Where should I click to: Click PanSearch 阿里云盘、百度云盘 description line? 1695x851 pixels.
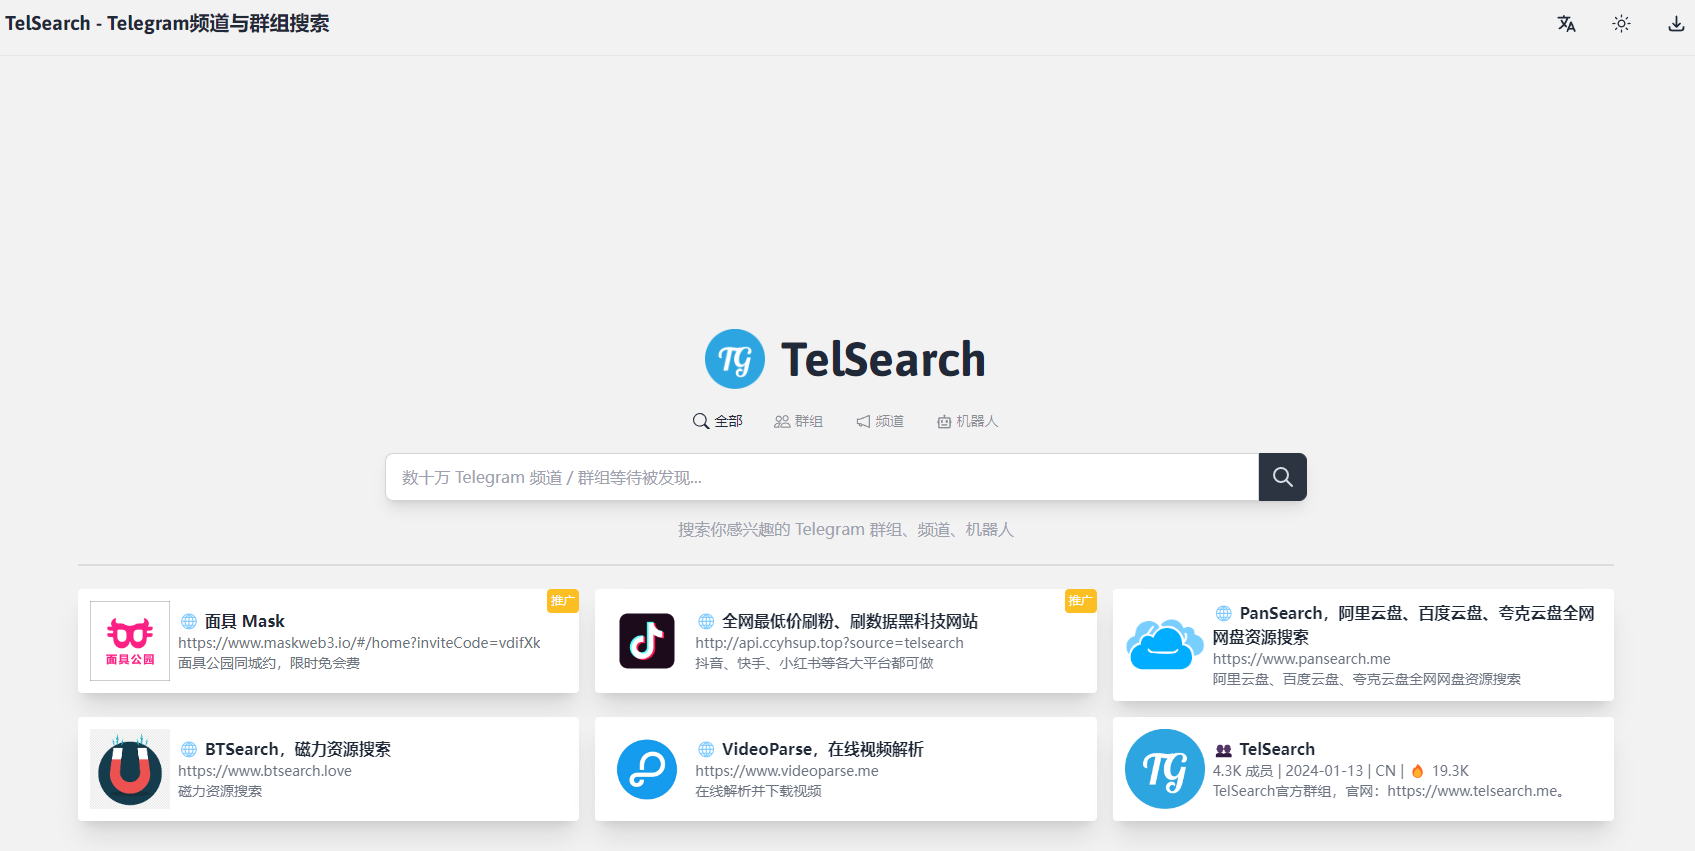coord(1367,679)
